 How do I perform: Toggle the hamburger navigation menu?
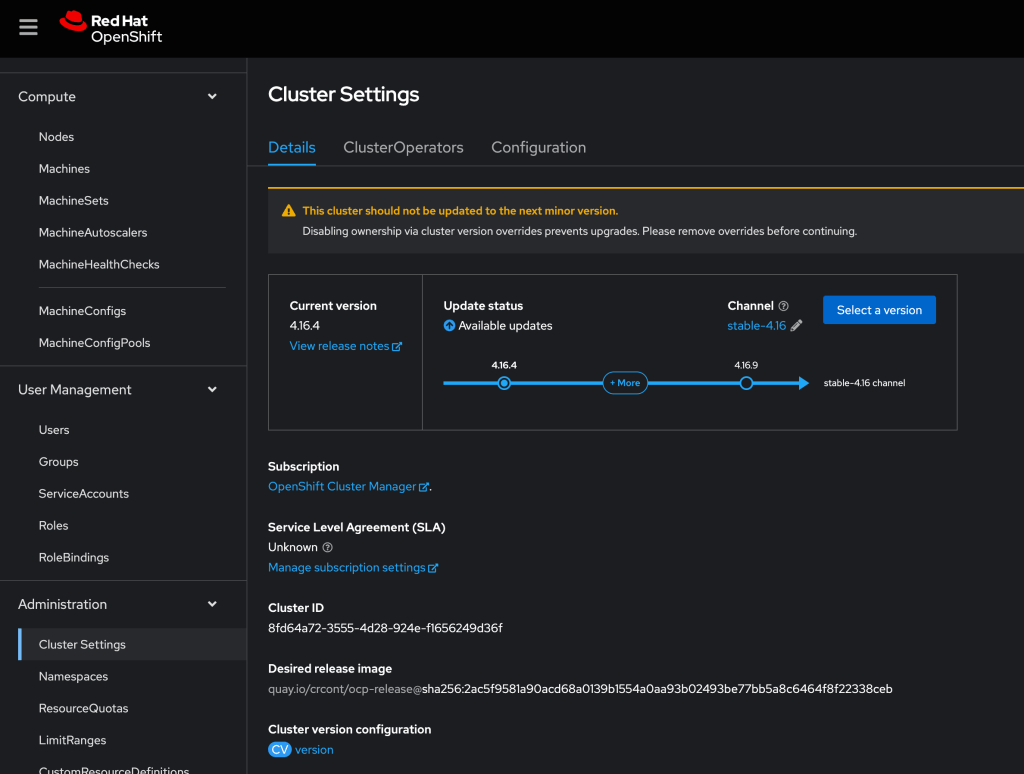(28, 27)
